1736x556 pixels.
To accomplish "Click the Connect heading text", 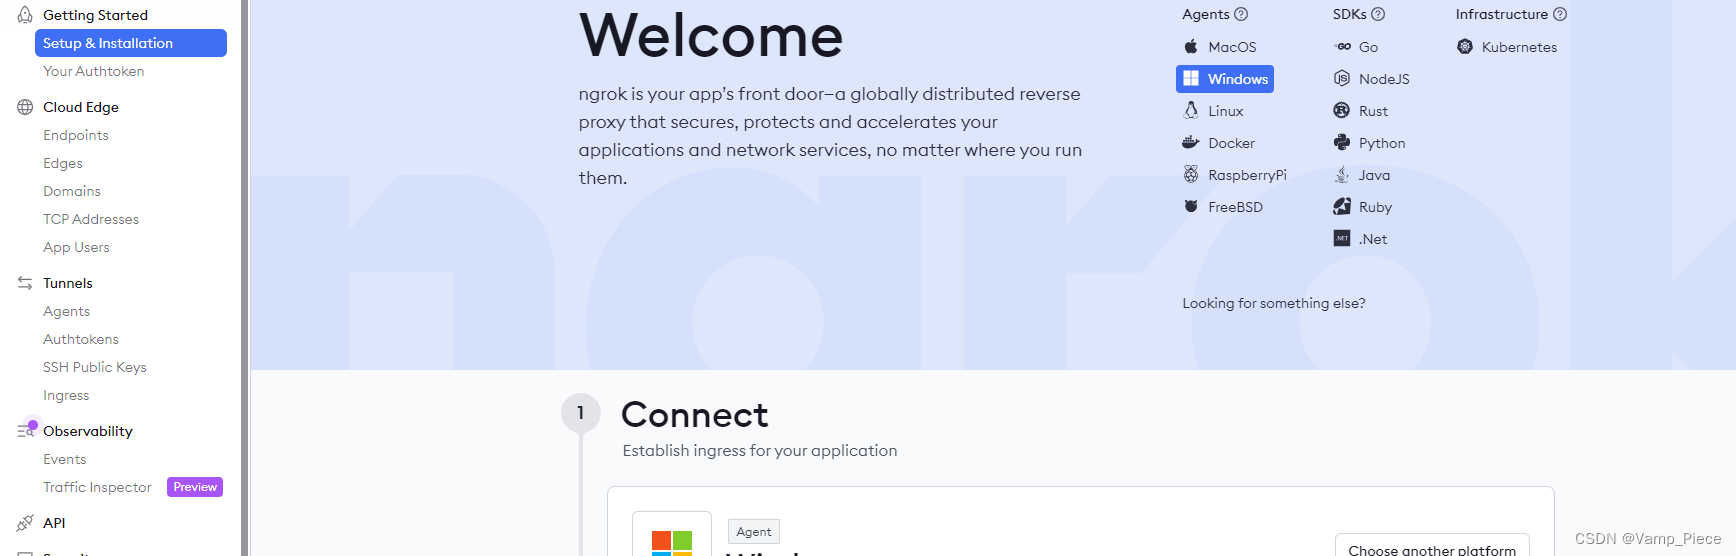I will pos(695,414).
